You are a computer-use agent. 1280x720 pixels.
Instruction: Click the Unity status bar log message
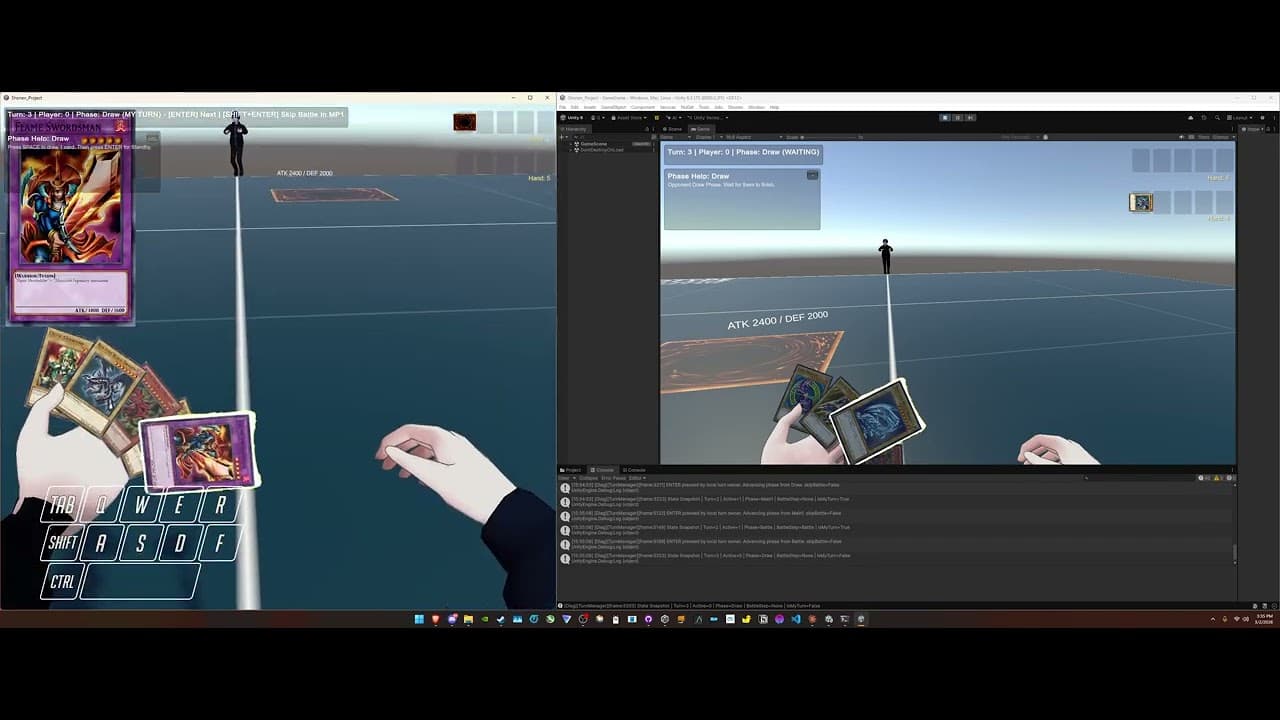[x=691, y=606]
